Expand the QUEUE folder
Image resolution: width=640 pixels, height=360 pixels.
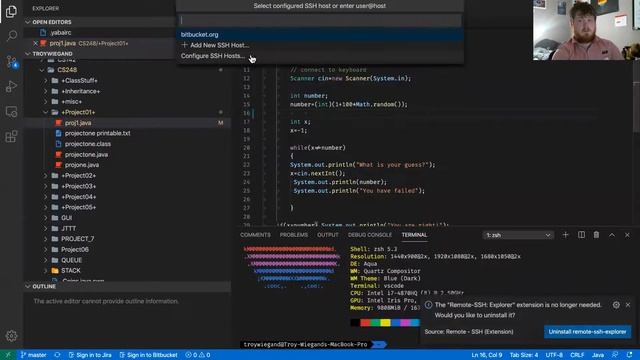click(x=46, y=260)
